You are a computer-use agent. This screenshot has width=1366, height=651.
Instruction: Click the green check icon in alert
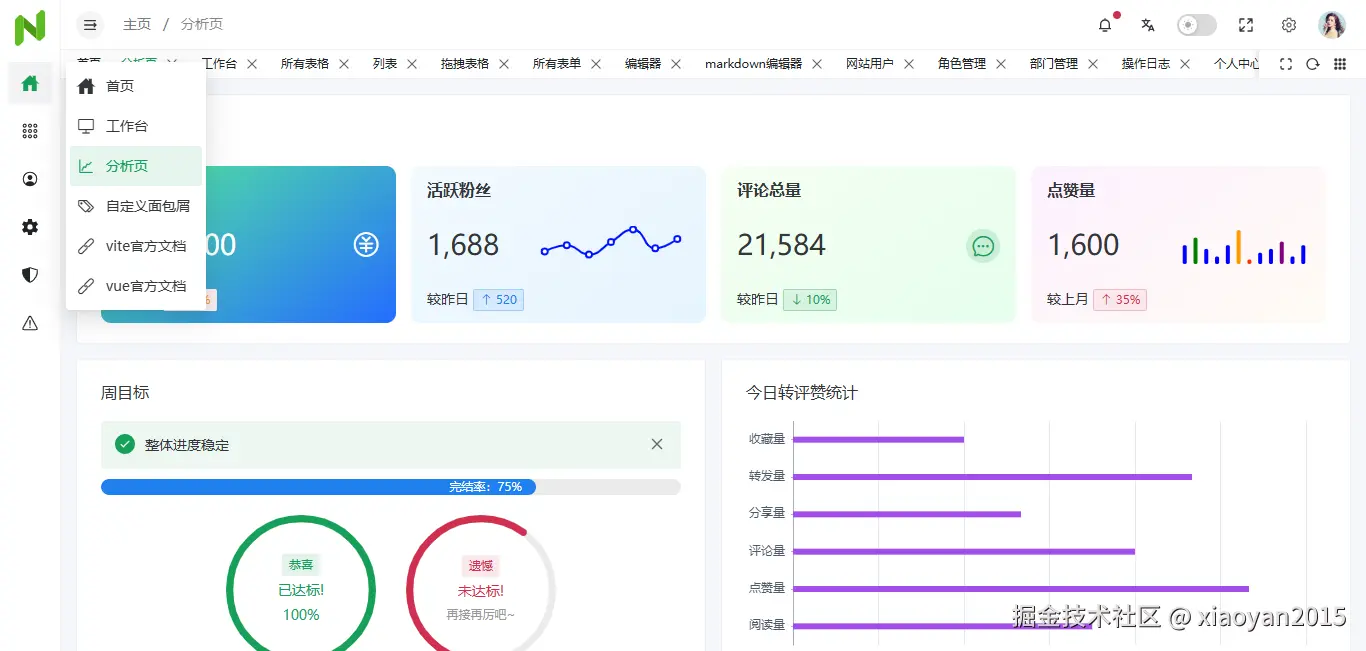pyautogui.click(x=125, y=444)
